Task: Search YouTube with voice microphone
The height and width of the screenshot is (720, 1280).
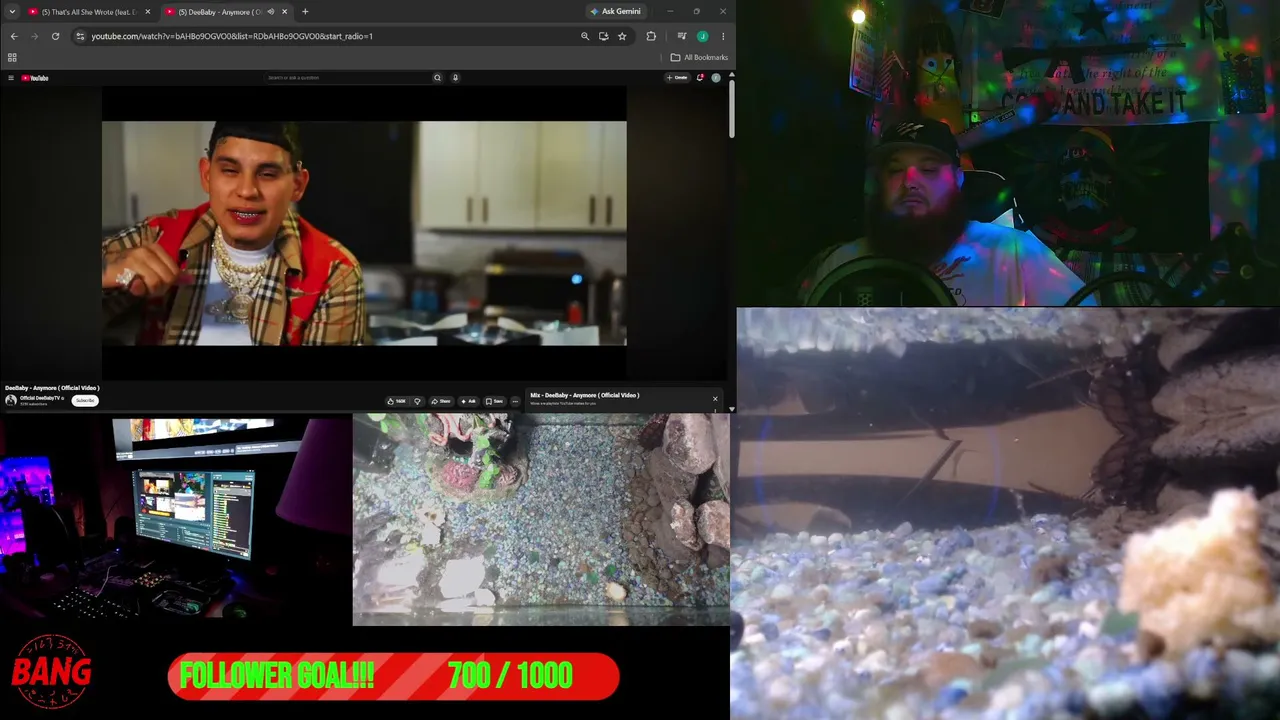Action: pyautogui.click(x=455, y=78)
